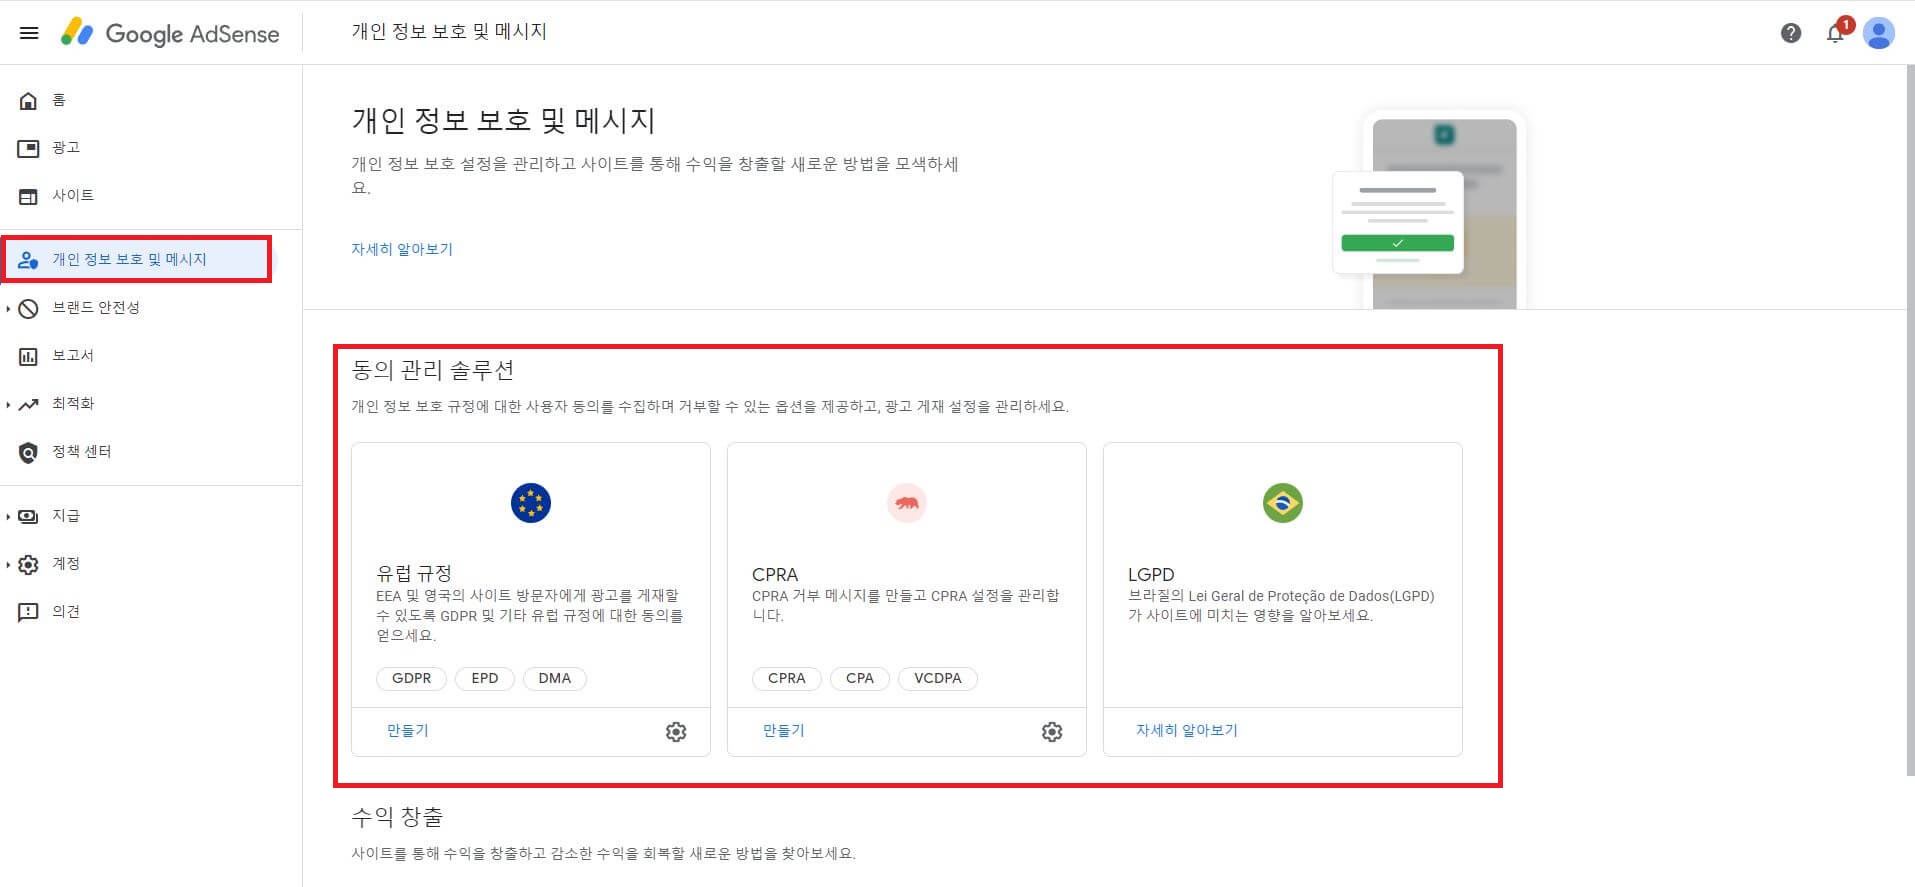This screenshot has height=887, width=1915.
Task: Click 만들기 on the CPRA card
Action: (784, 731)
